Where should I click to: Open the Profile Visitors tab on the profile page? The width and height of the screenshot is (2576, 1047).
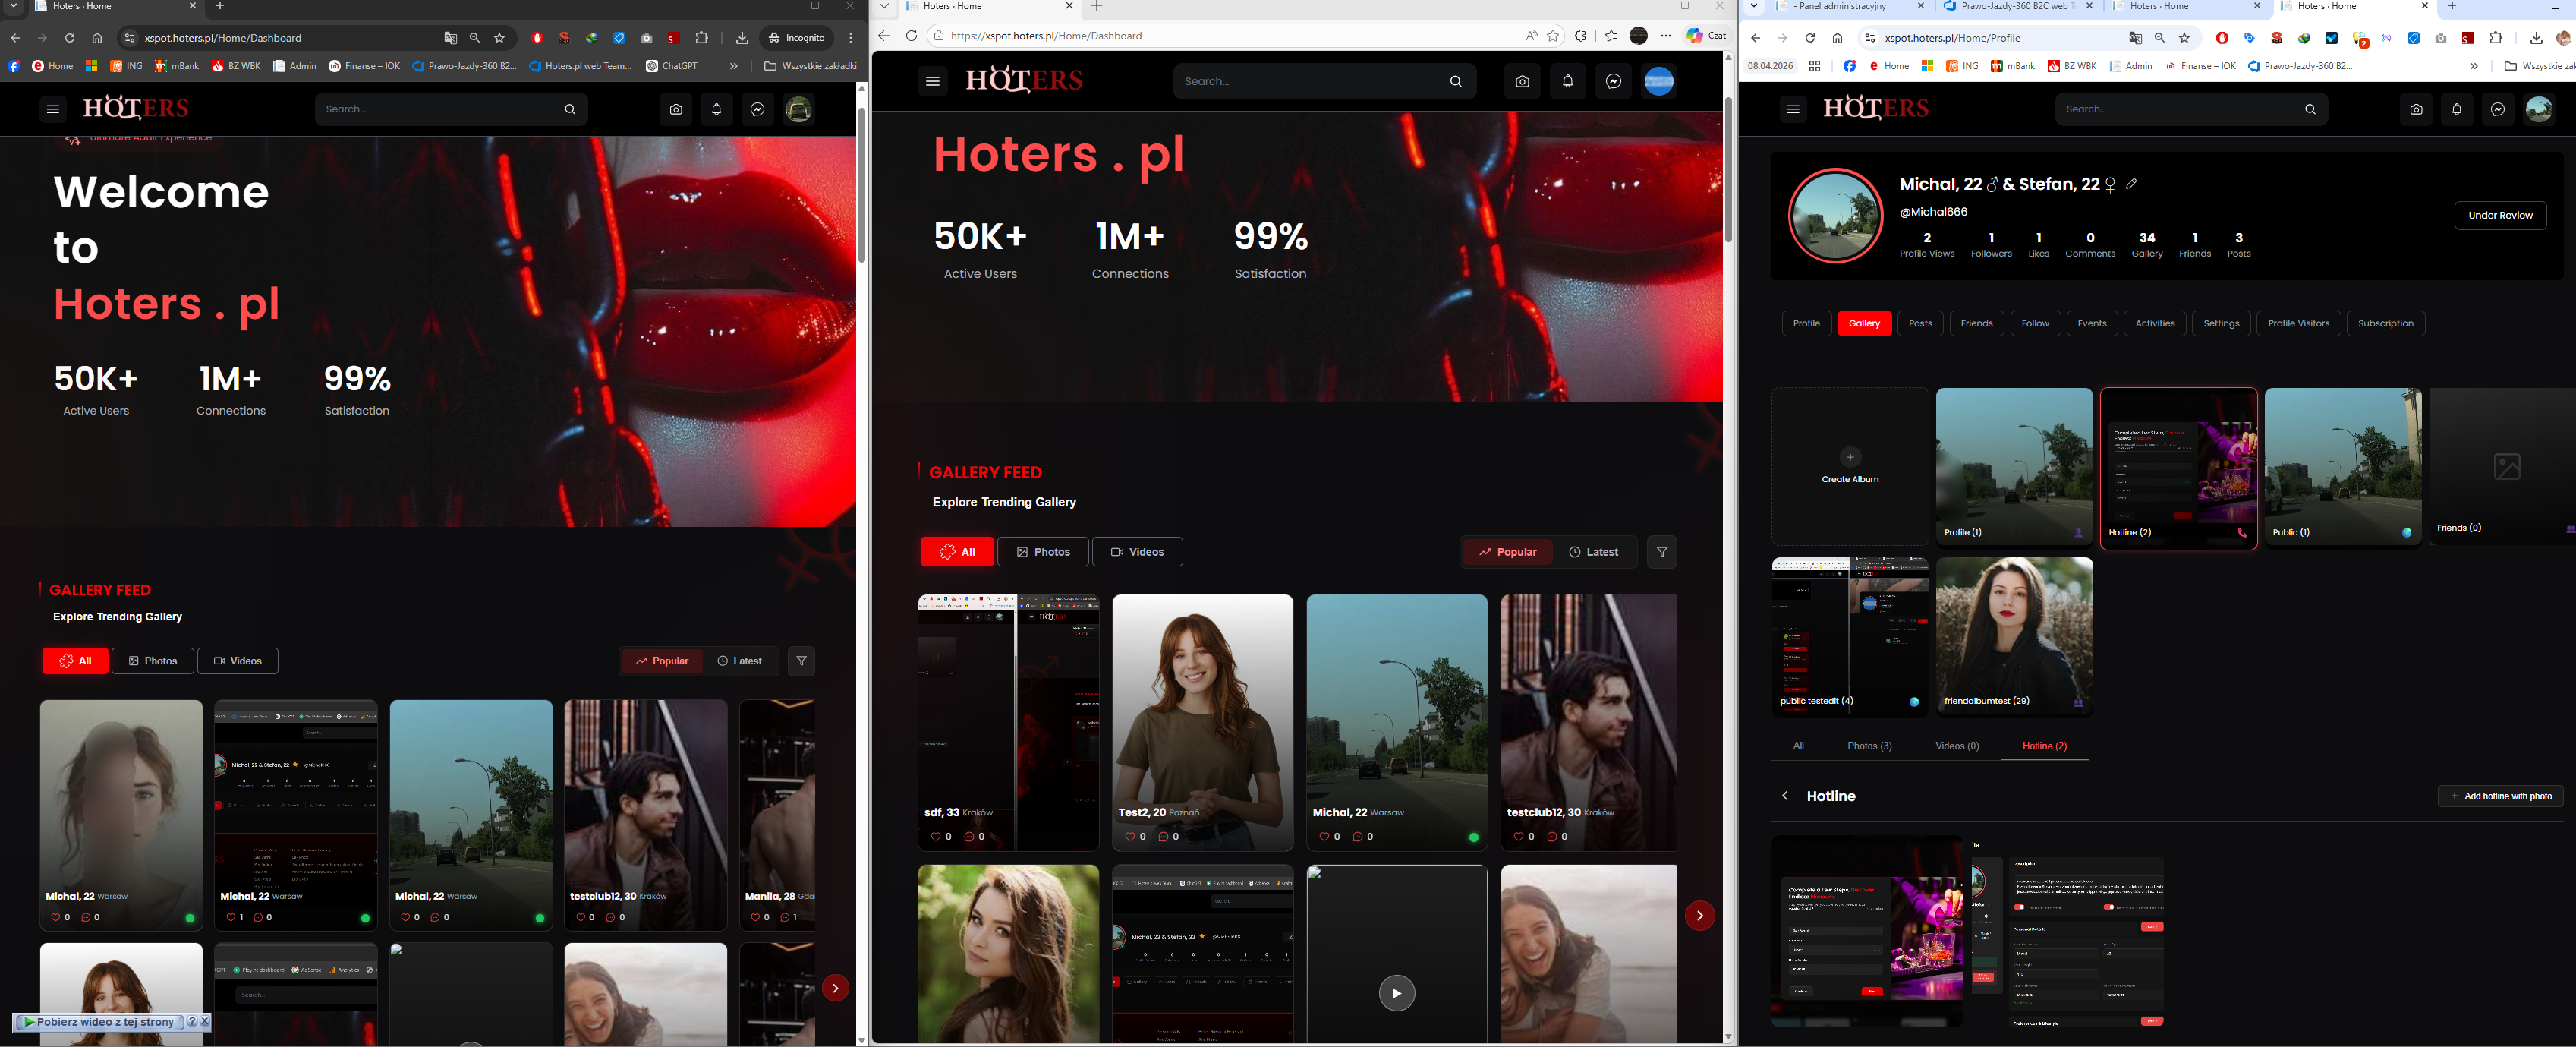pos(2298,323)
